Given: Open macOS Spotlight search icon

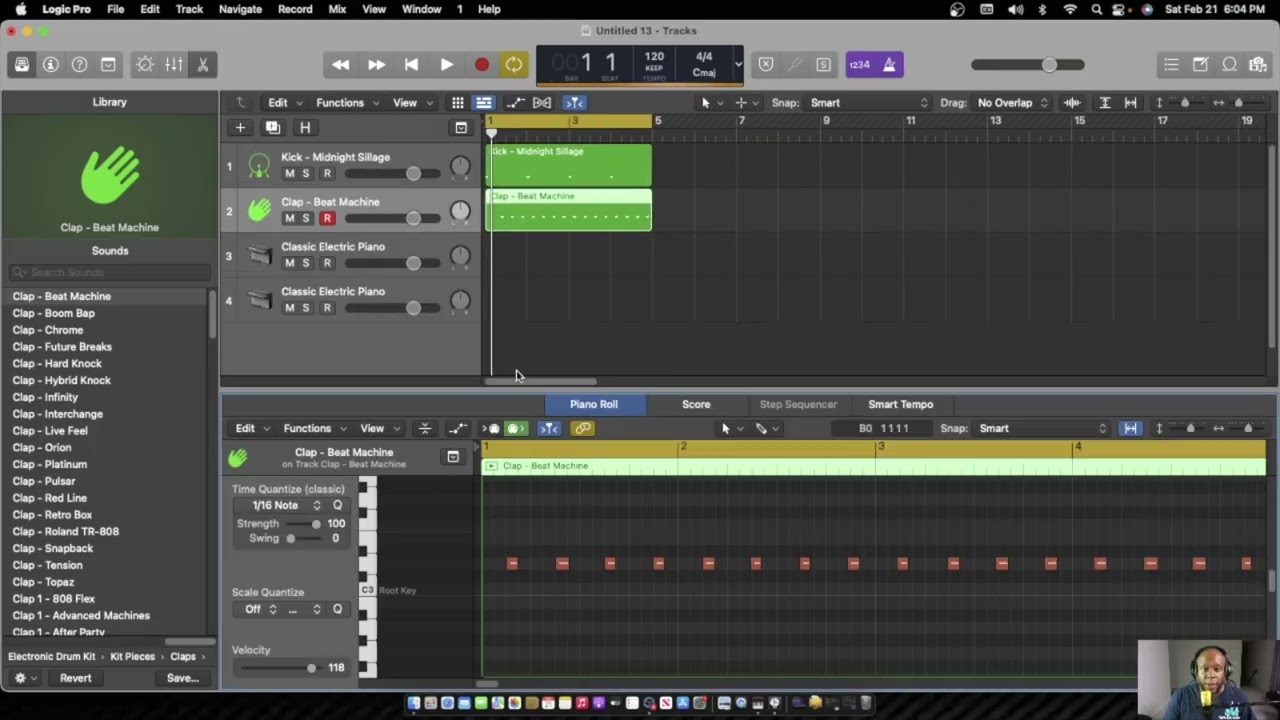Looking at the screenshot, I should (1097, 9).
